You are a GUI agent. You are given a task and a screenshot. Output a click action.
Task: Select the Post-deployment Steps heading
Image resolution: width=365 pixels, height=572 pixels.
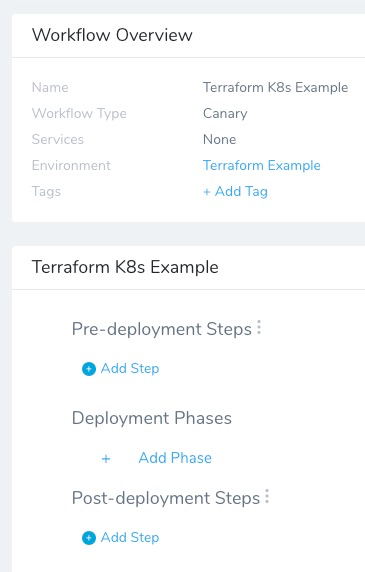166,498
